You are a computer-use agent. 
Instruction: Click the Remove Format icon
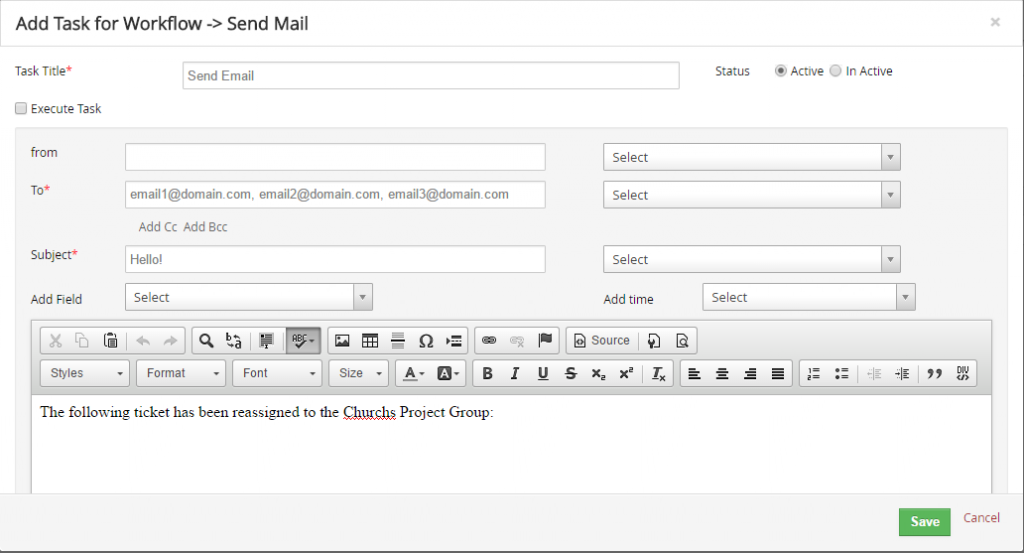coord(658,373)
